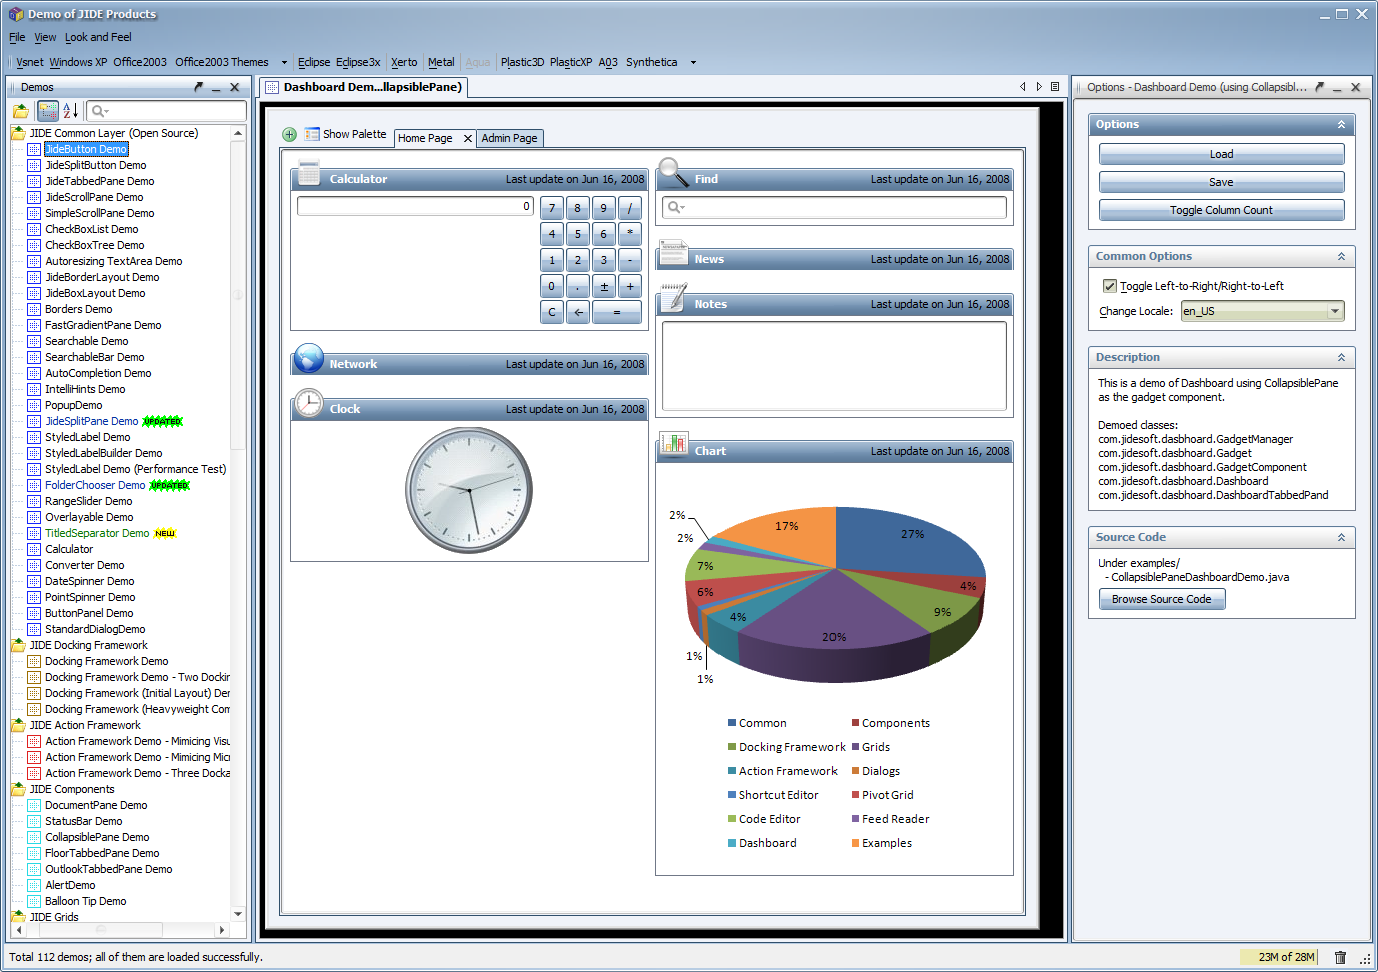Image resolution: width=1378 pixels, height=972 pixels.
Task: Click the Save button
Action: 1221,182
